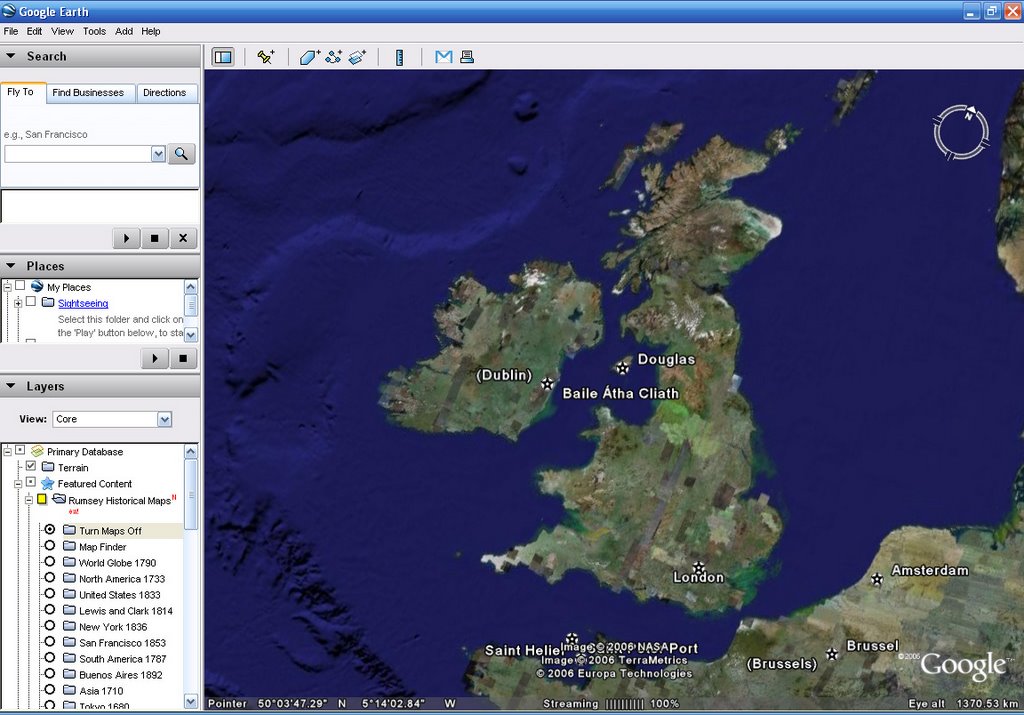
Task: Stop the Places tour
Action: pos(184,358)
